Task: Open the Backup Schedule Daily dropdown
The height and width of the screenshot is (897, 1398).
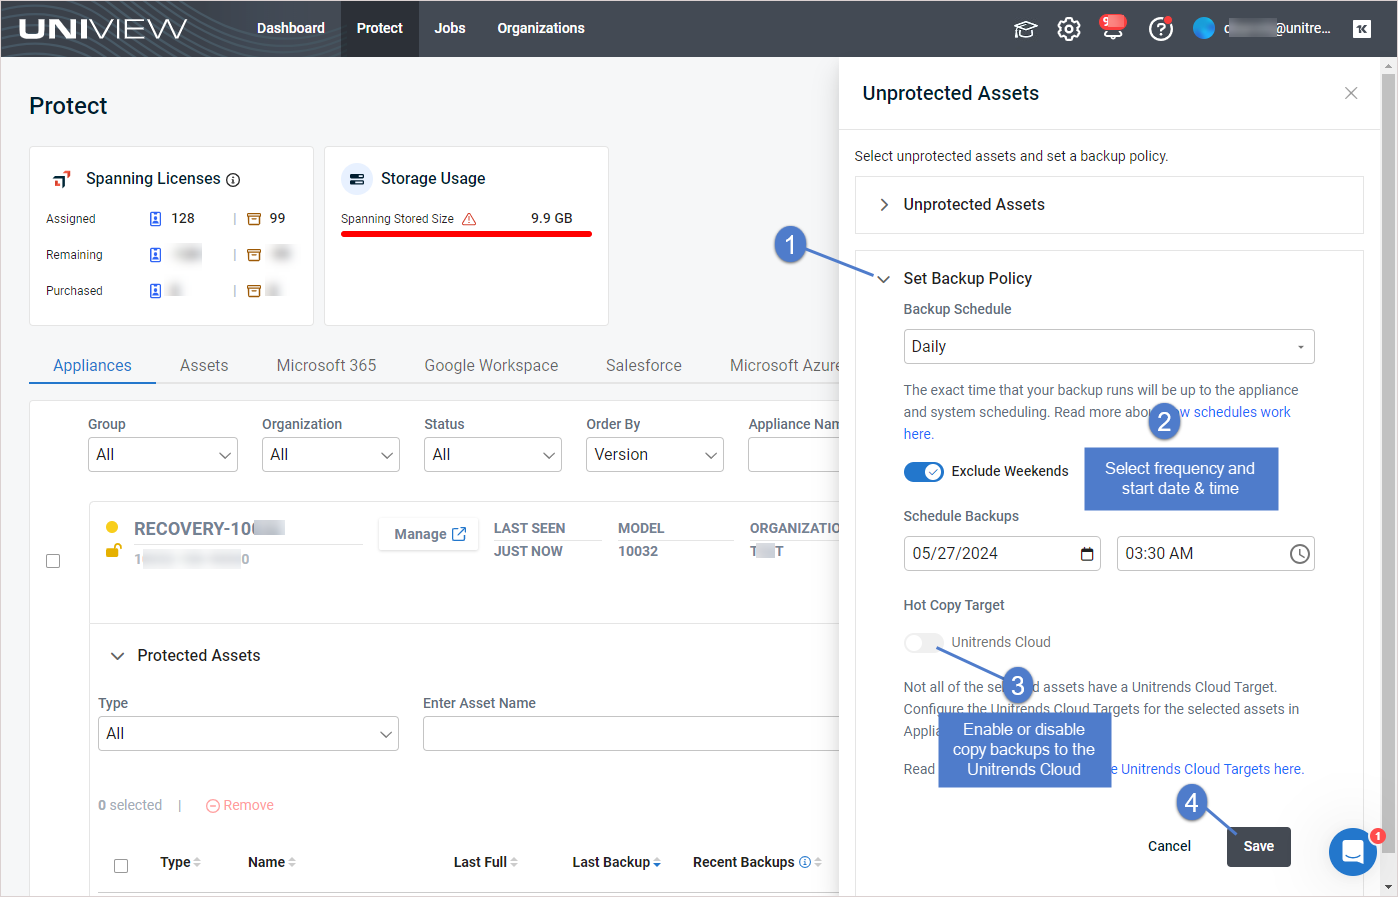Action: [1108, 346]
